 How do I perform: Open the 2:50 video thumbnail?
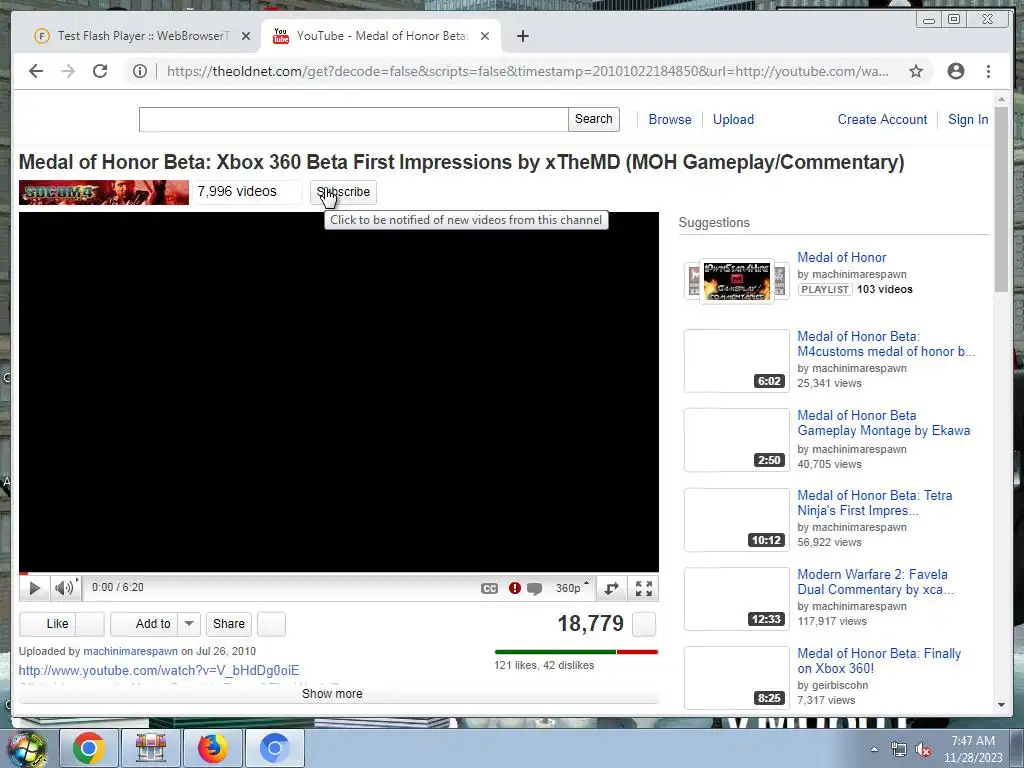[737, 440]
